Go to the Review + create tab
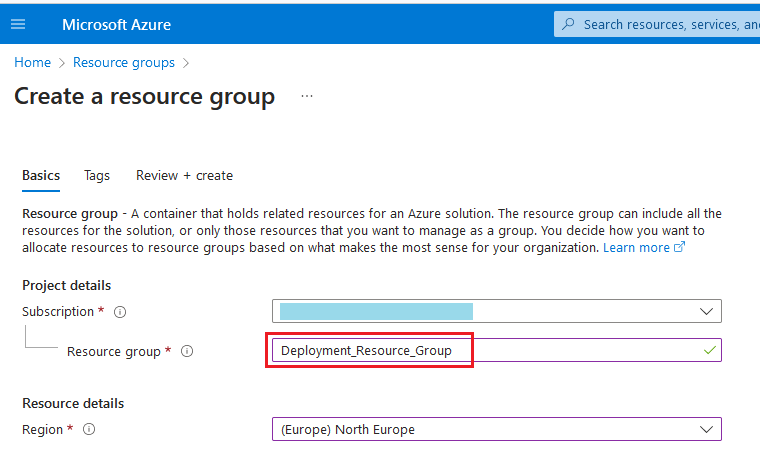This screenshot has height=469, width=760. [184, 175]
